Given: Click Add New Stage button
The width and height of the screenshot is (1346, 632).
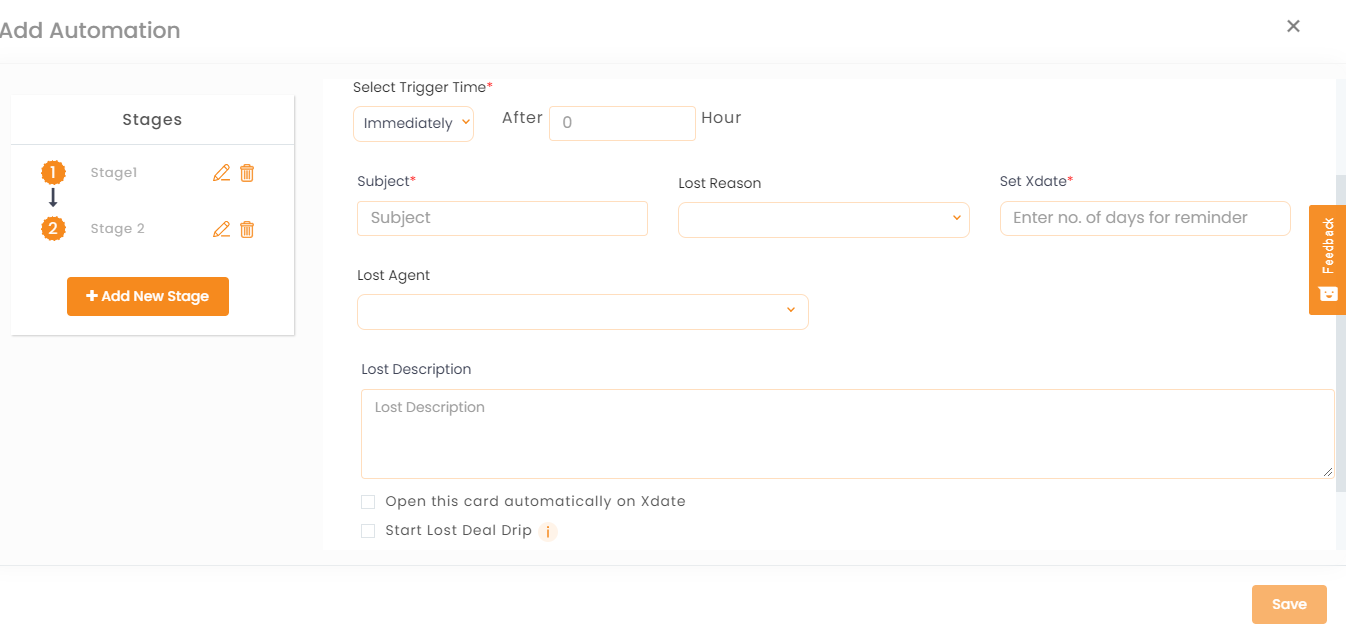Looking at the screenshot, I should point(148,296).
